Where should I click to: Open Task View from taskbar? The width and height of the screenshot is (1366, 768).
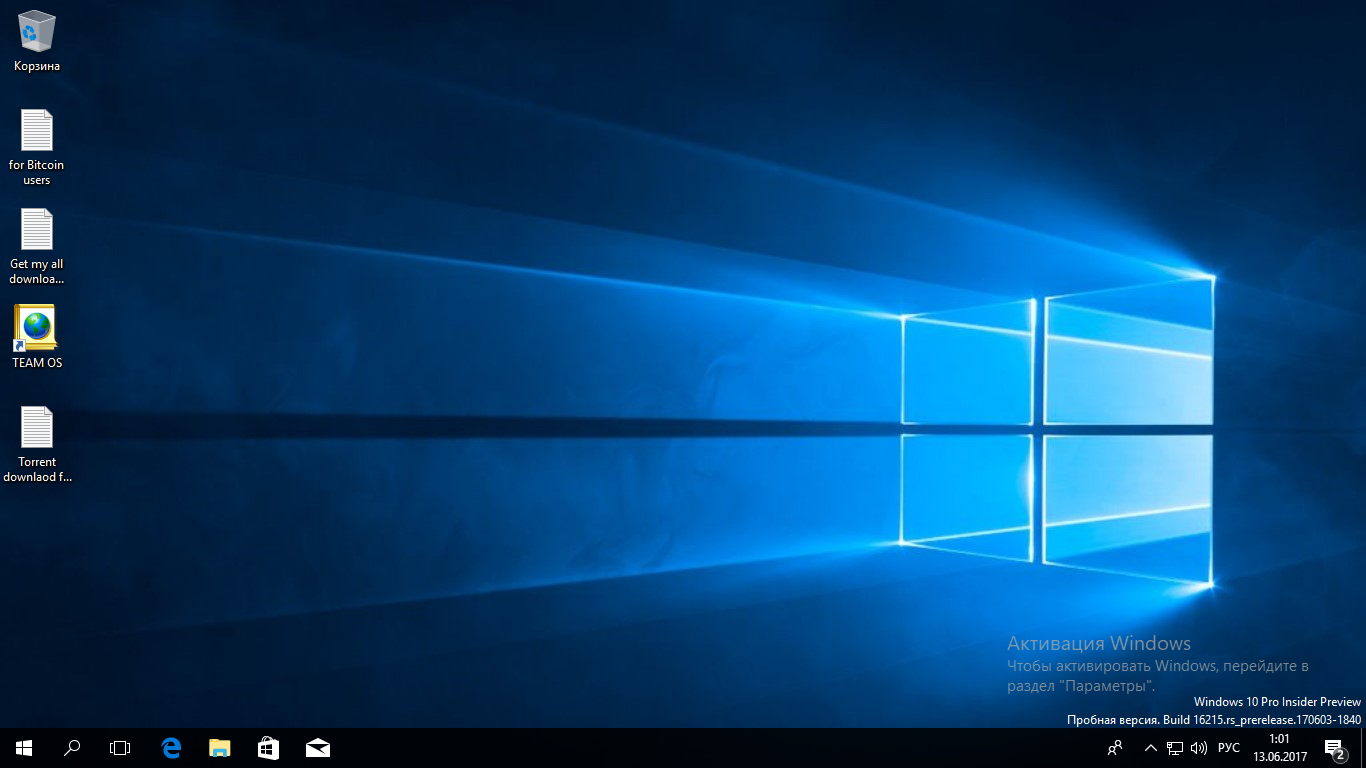120,748
